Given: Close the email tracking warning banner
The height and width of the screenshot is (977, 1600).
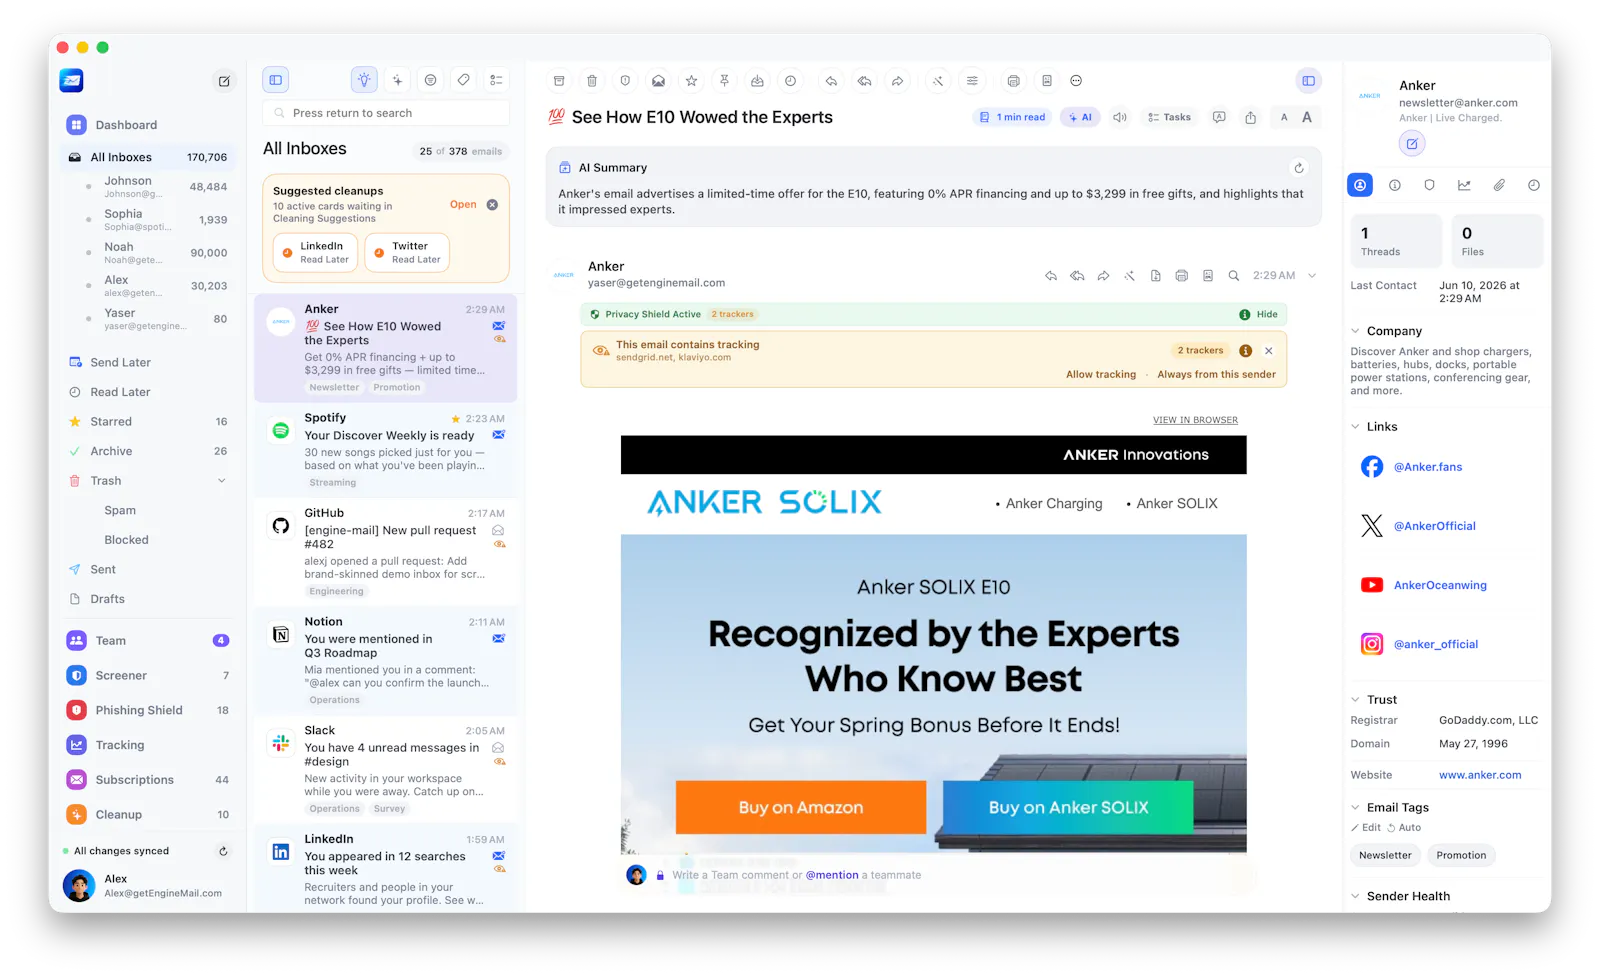Looking at the screenshot, I should (1268, 351).
